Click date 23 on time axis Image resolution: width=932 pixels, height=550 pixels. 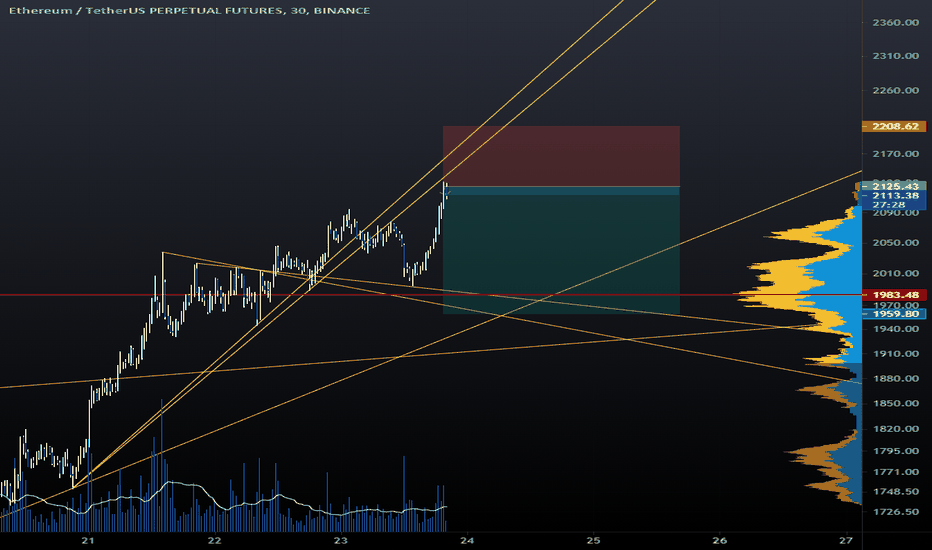coord(341,540)
